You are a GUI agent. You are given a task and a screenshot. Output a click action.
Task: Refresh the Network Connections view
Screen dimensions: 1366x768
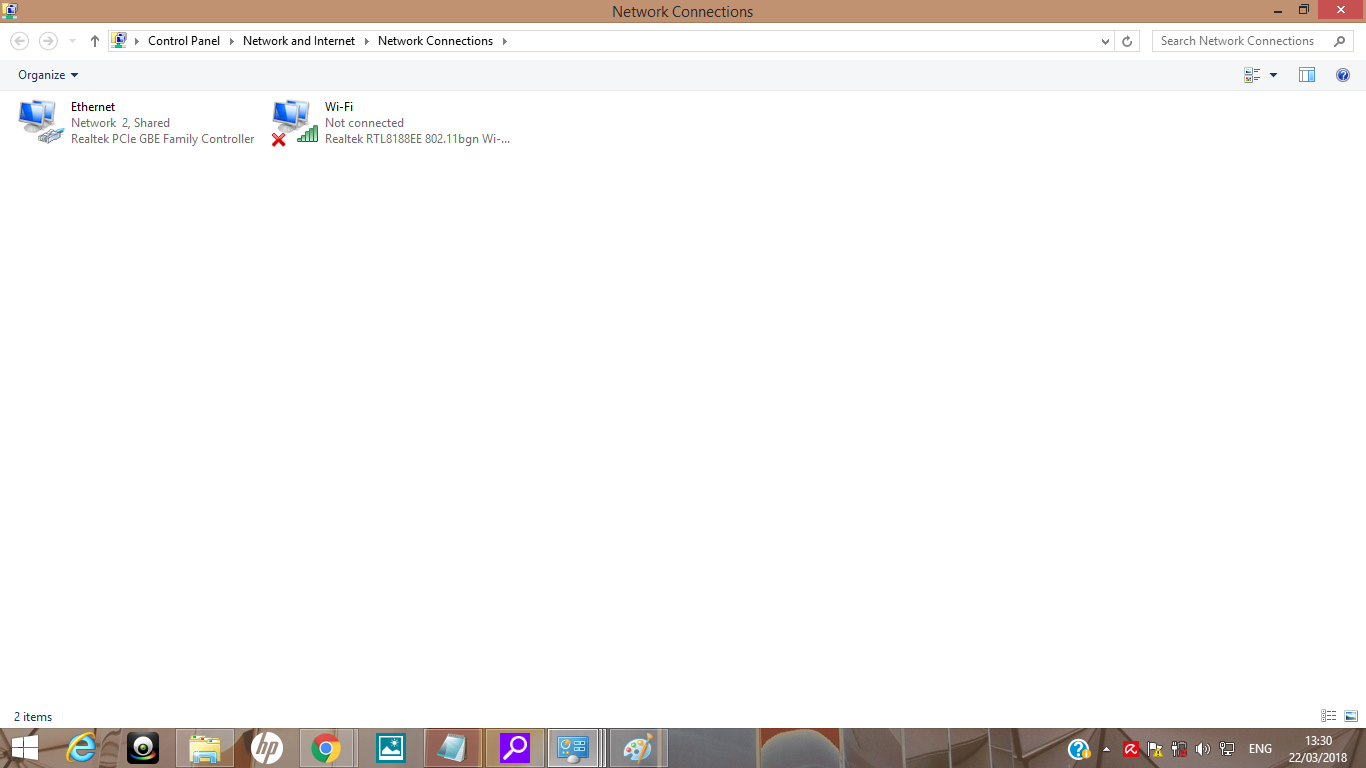pyautogui.click(x=1127, y=41)
